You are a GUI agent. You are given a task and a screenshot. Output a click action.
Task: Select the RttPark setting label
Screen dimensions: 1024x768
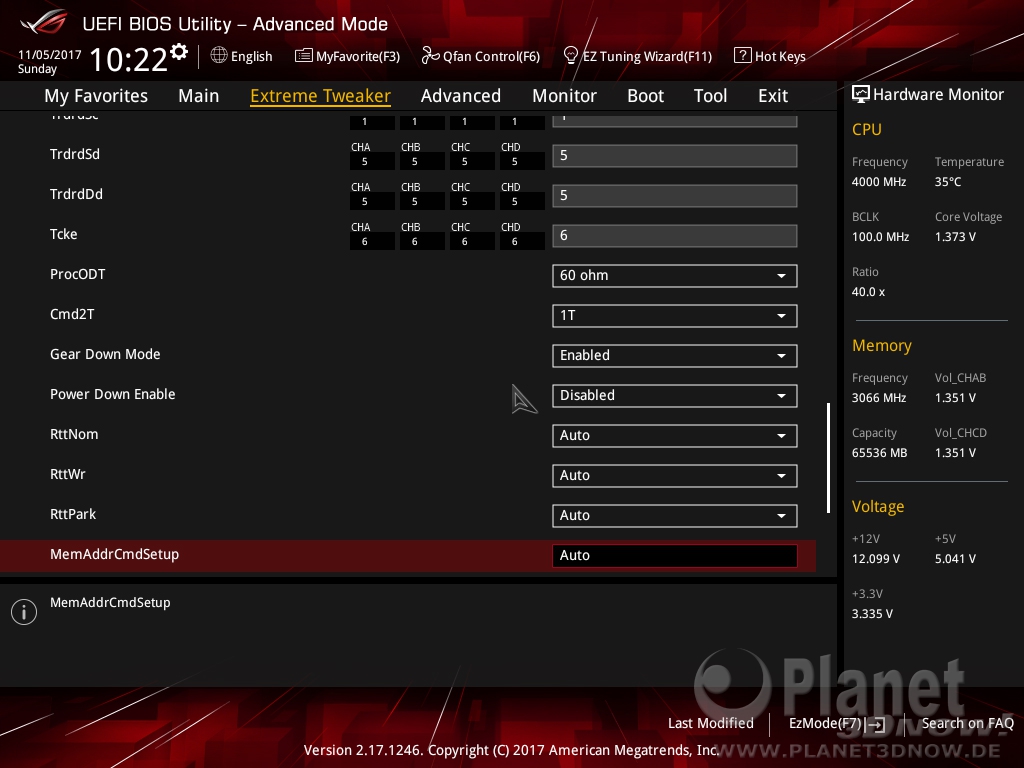72,514
